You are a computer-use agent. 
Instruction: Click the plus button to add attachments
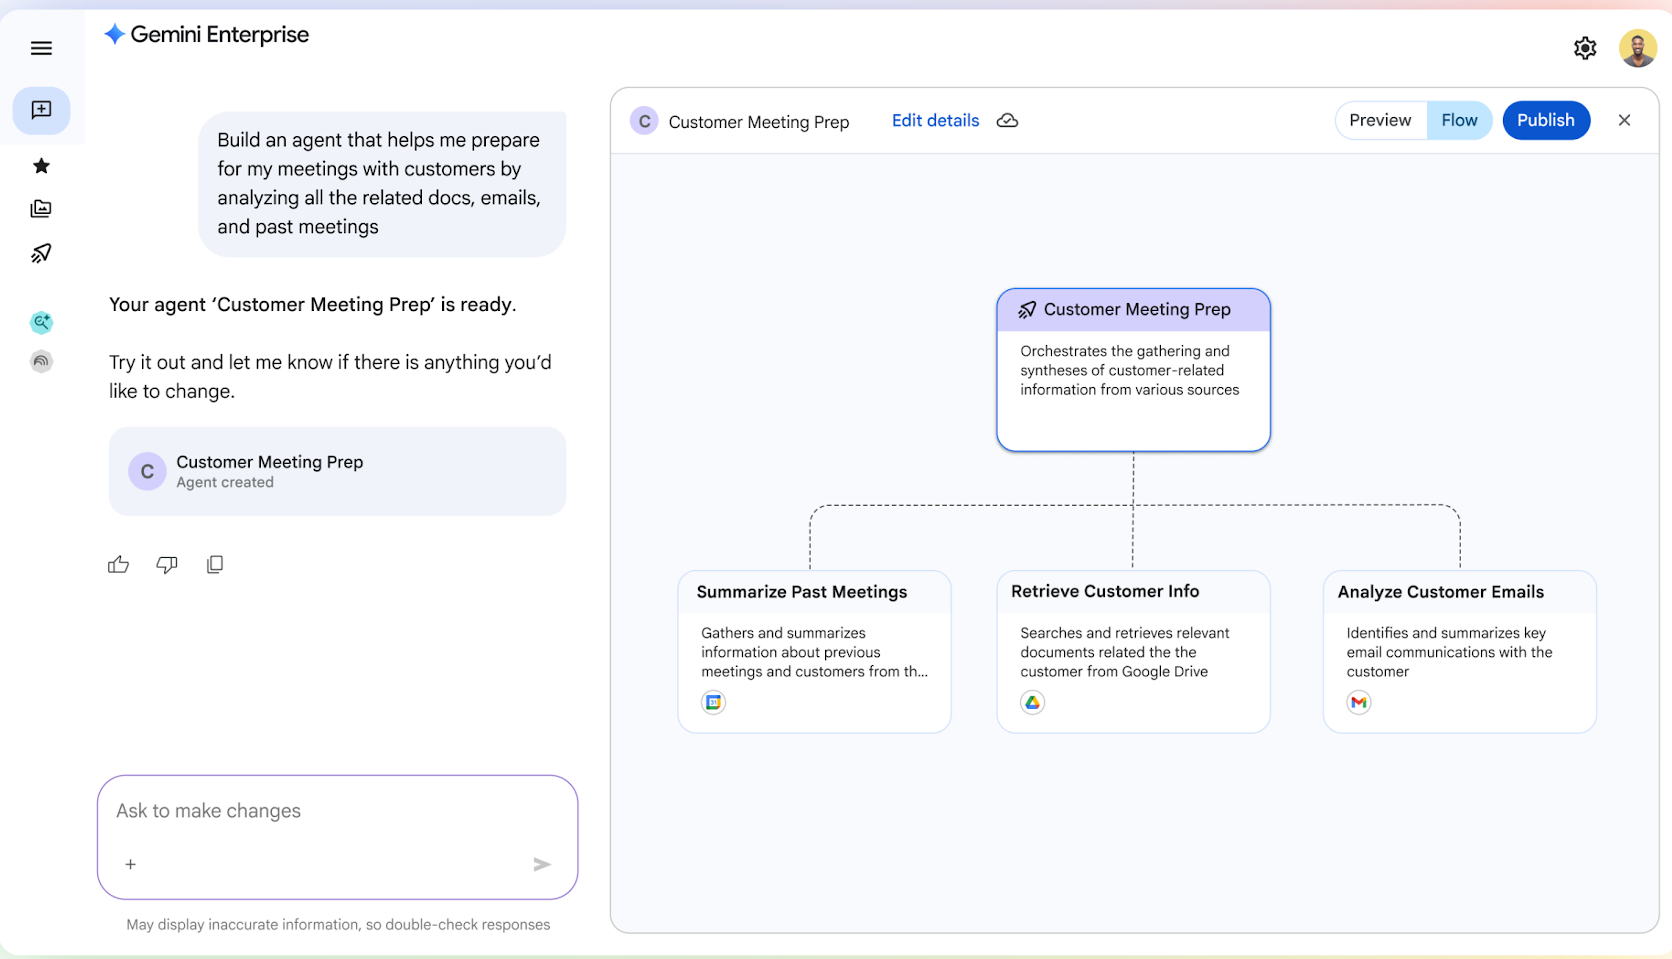[131, 864]
